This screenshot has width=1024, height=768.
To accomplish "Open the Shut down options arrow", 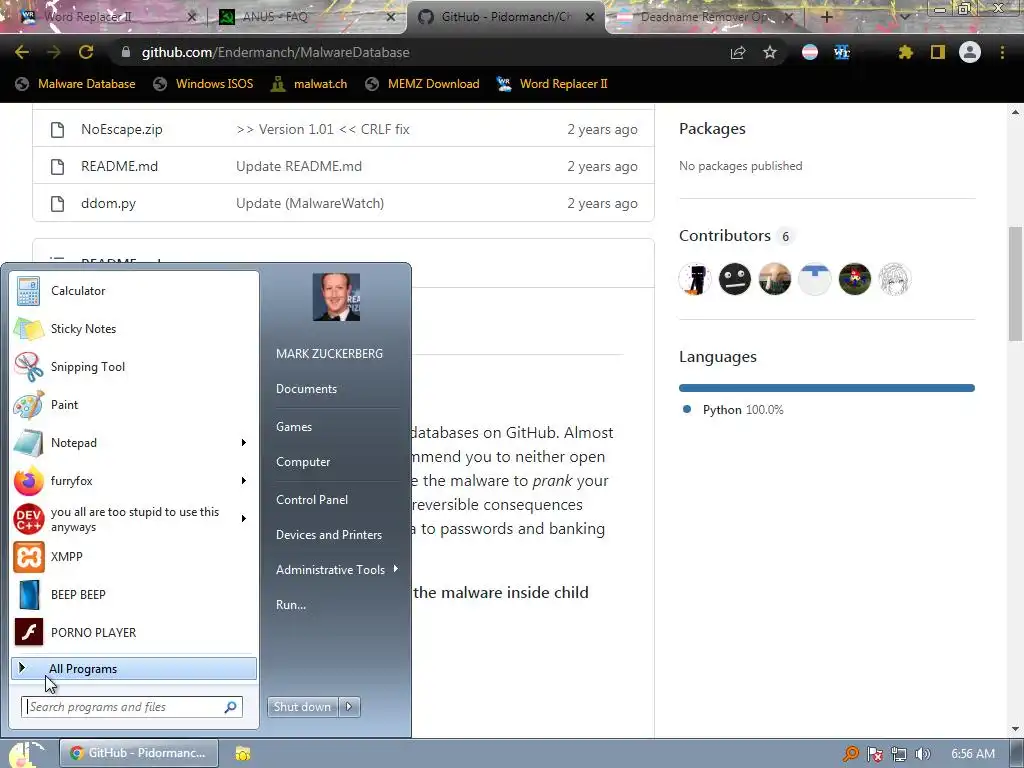I will pyautogui.click(x=349, y=707).
